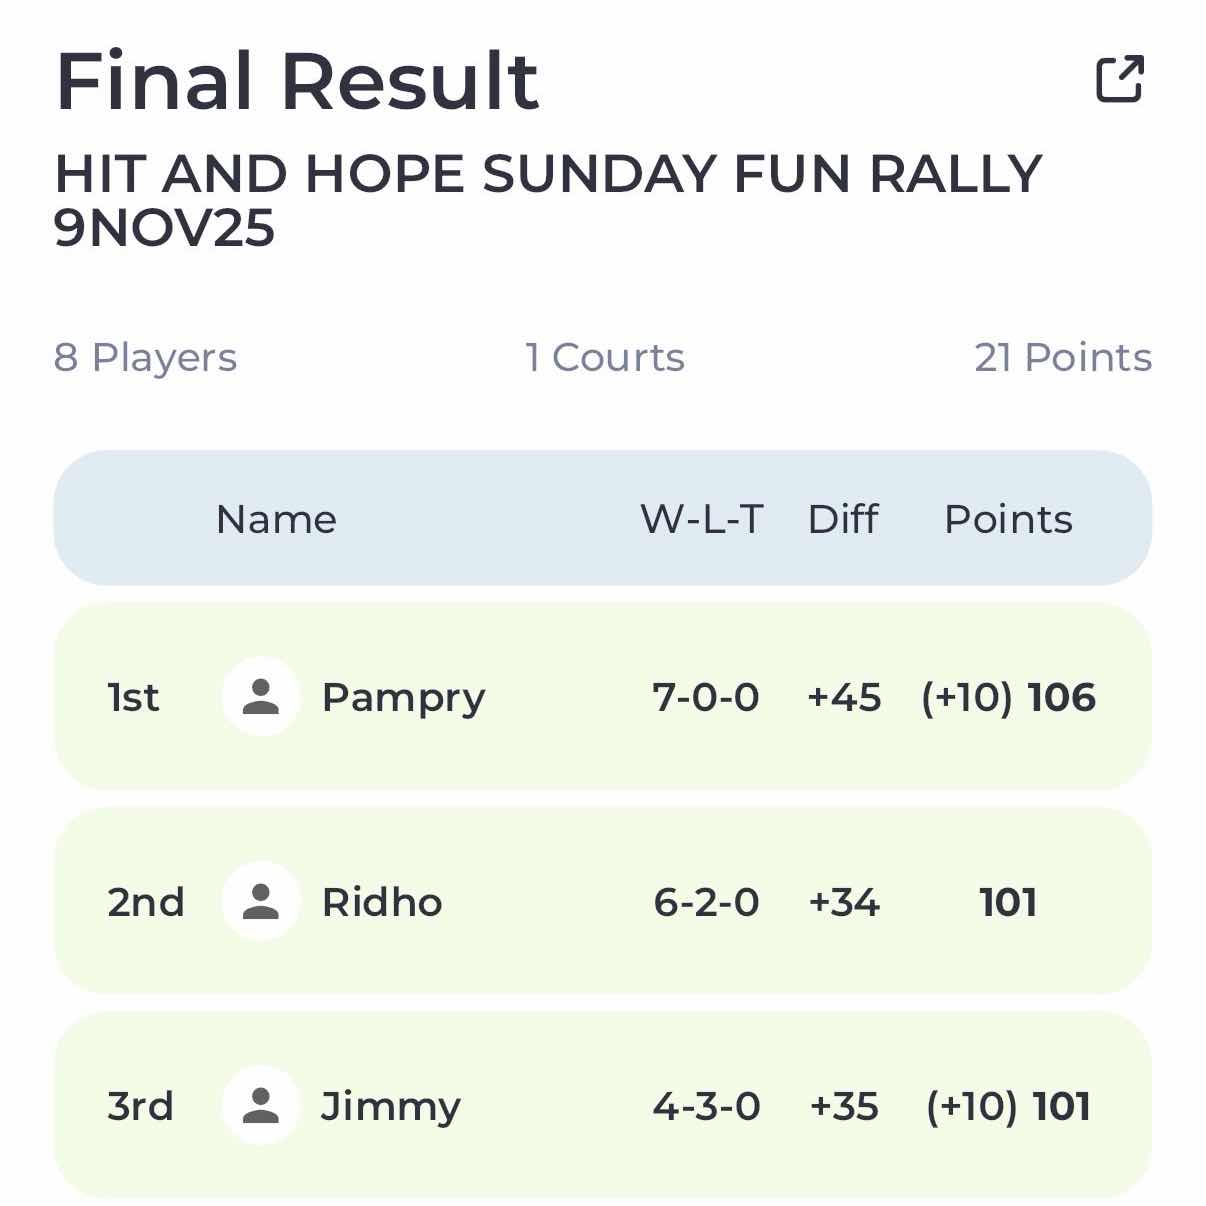Viewport: 1206px width, 1206px height.
Task: Open Pampry's player name
Action: (403, 698)
